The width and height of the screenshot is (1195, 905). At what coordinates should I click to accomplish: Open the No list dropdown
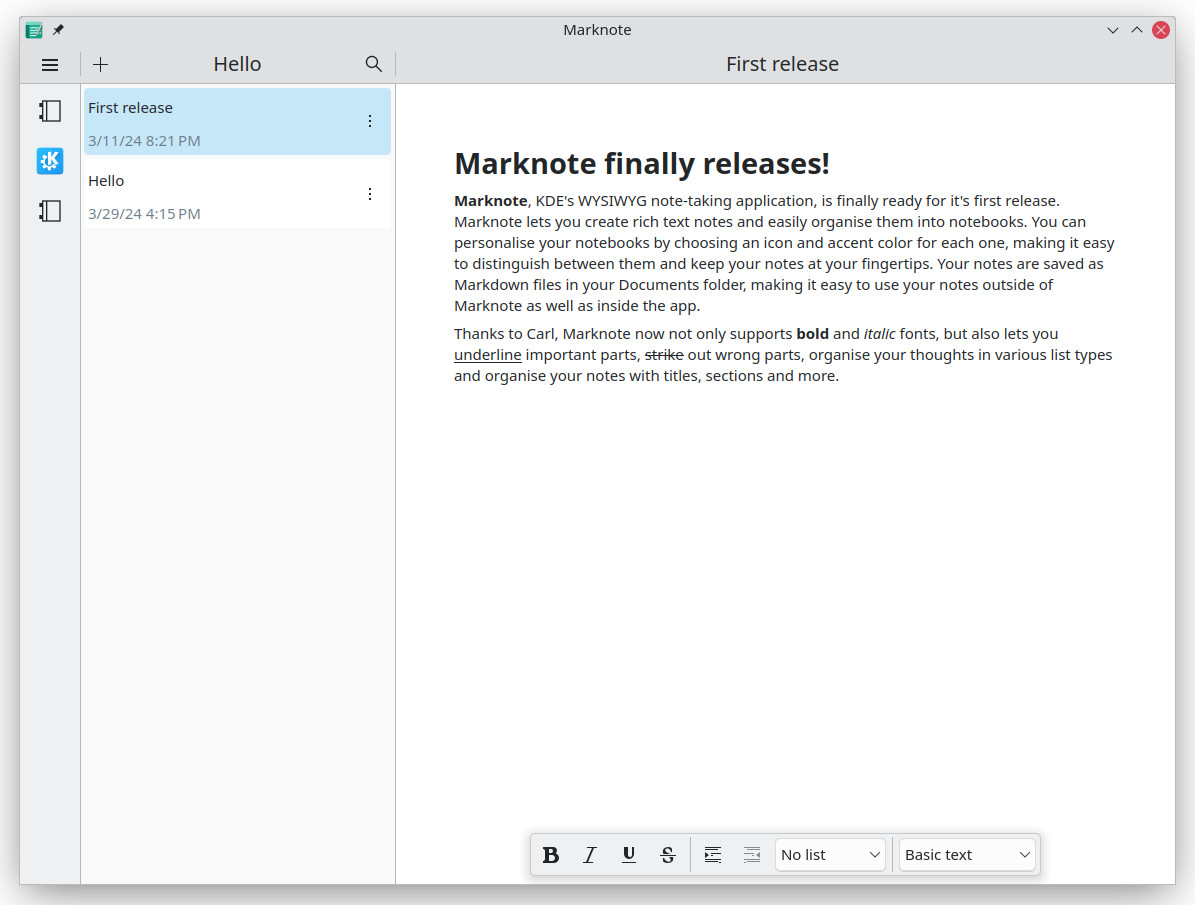(830, 855)
